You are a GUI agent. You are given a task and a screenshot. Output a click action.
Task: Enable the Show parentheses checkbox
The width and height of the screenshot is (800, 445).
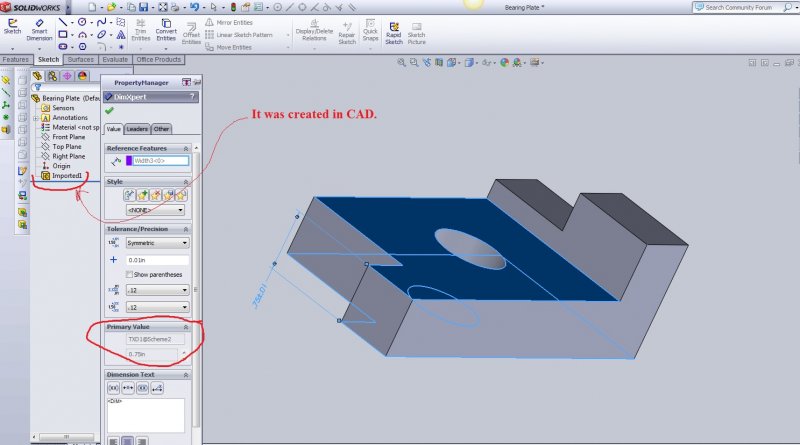130,274
